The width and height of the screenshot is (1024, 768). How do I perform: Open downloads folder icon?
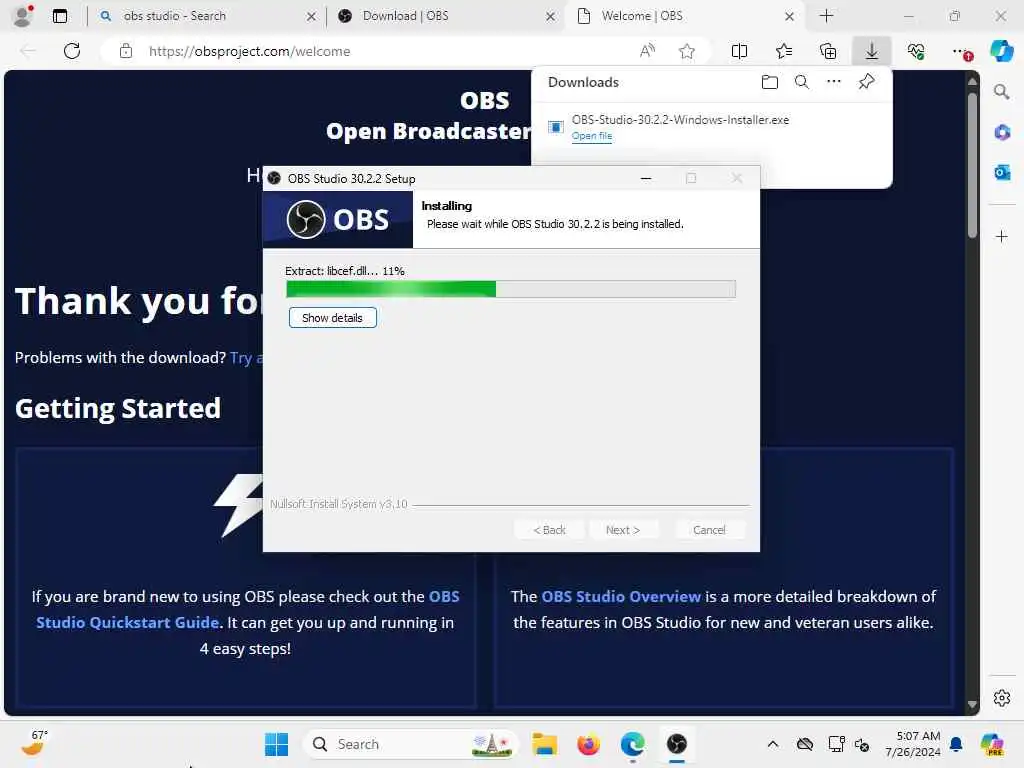click(770, 82)
